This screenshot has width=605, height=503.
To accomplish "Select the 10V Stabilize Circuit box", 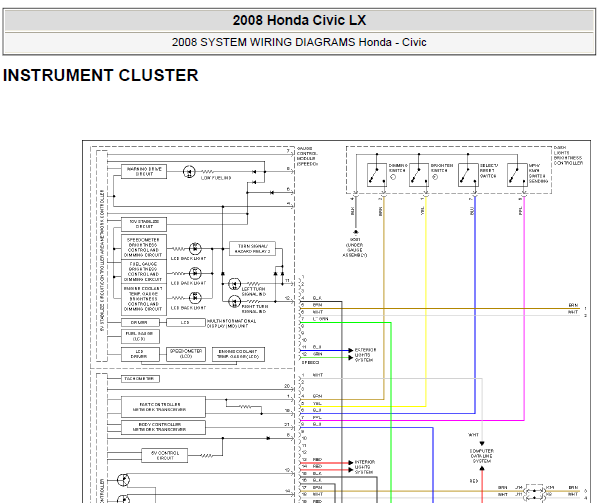I will point(144,224).
